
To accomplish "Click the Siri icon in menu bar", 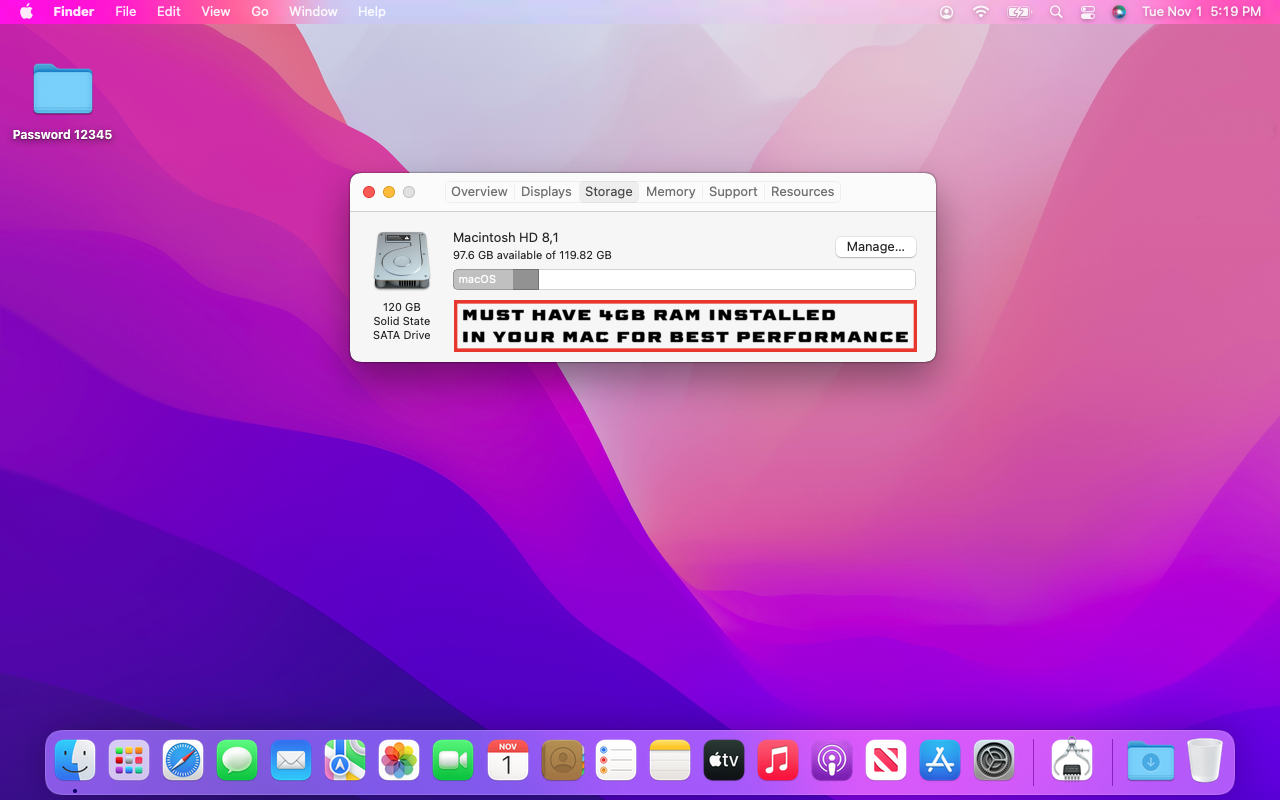I will pos(1119,12).
